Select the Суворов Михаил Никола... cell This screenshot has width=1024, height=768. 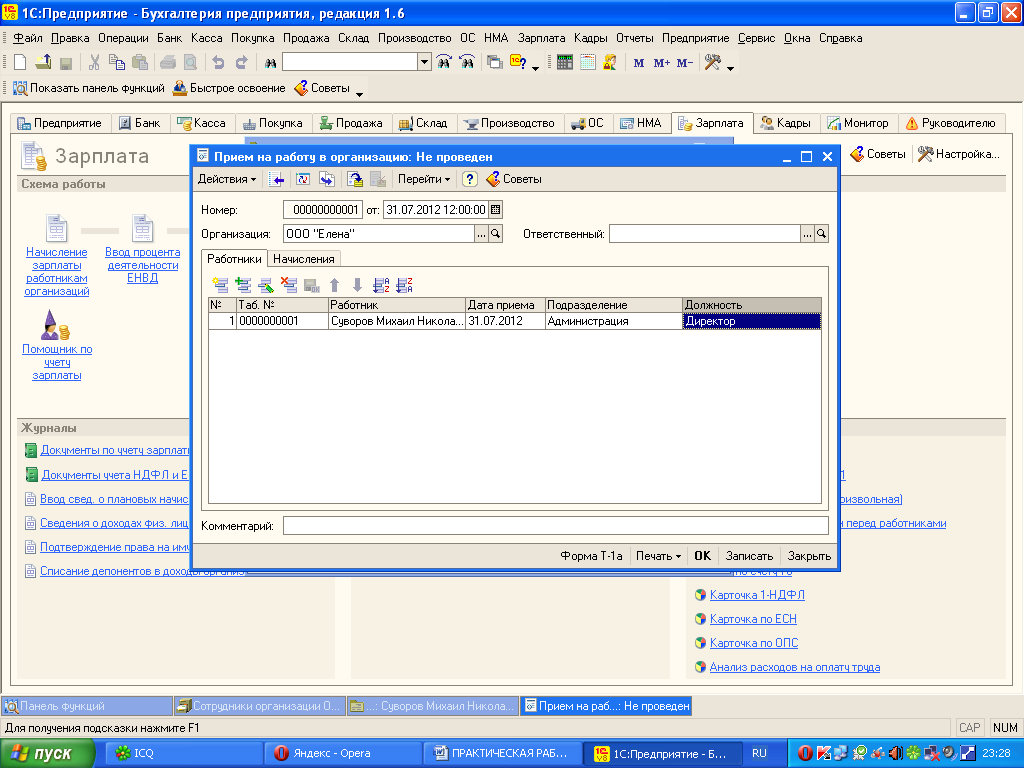(397, 321)
